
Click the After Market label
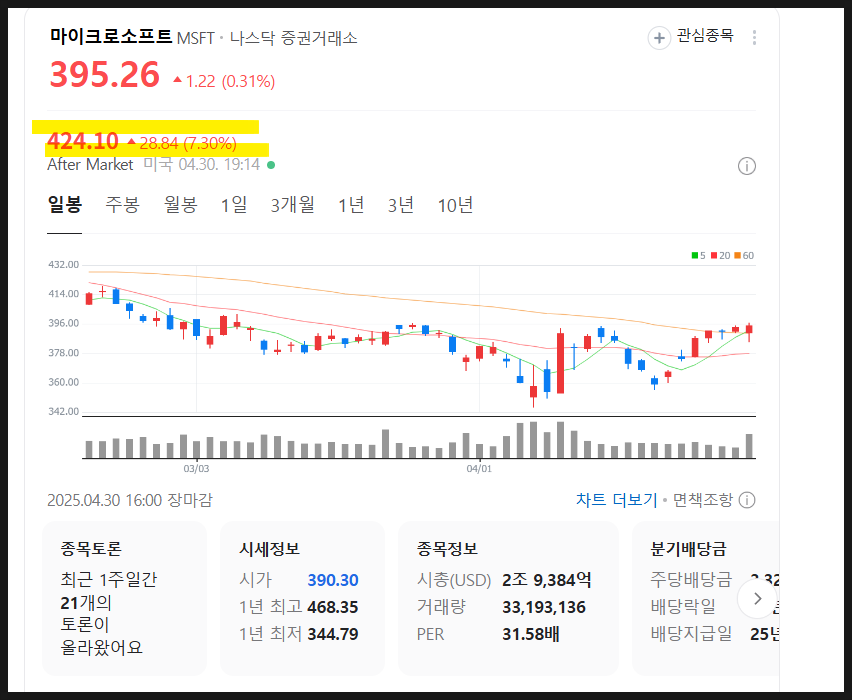tap(90, 165)
